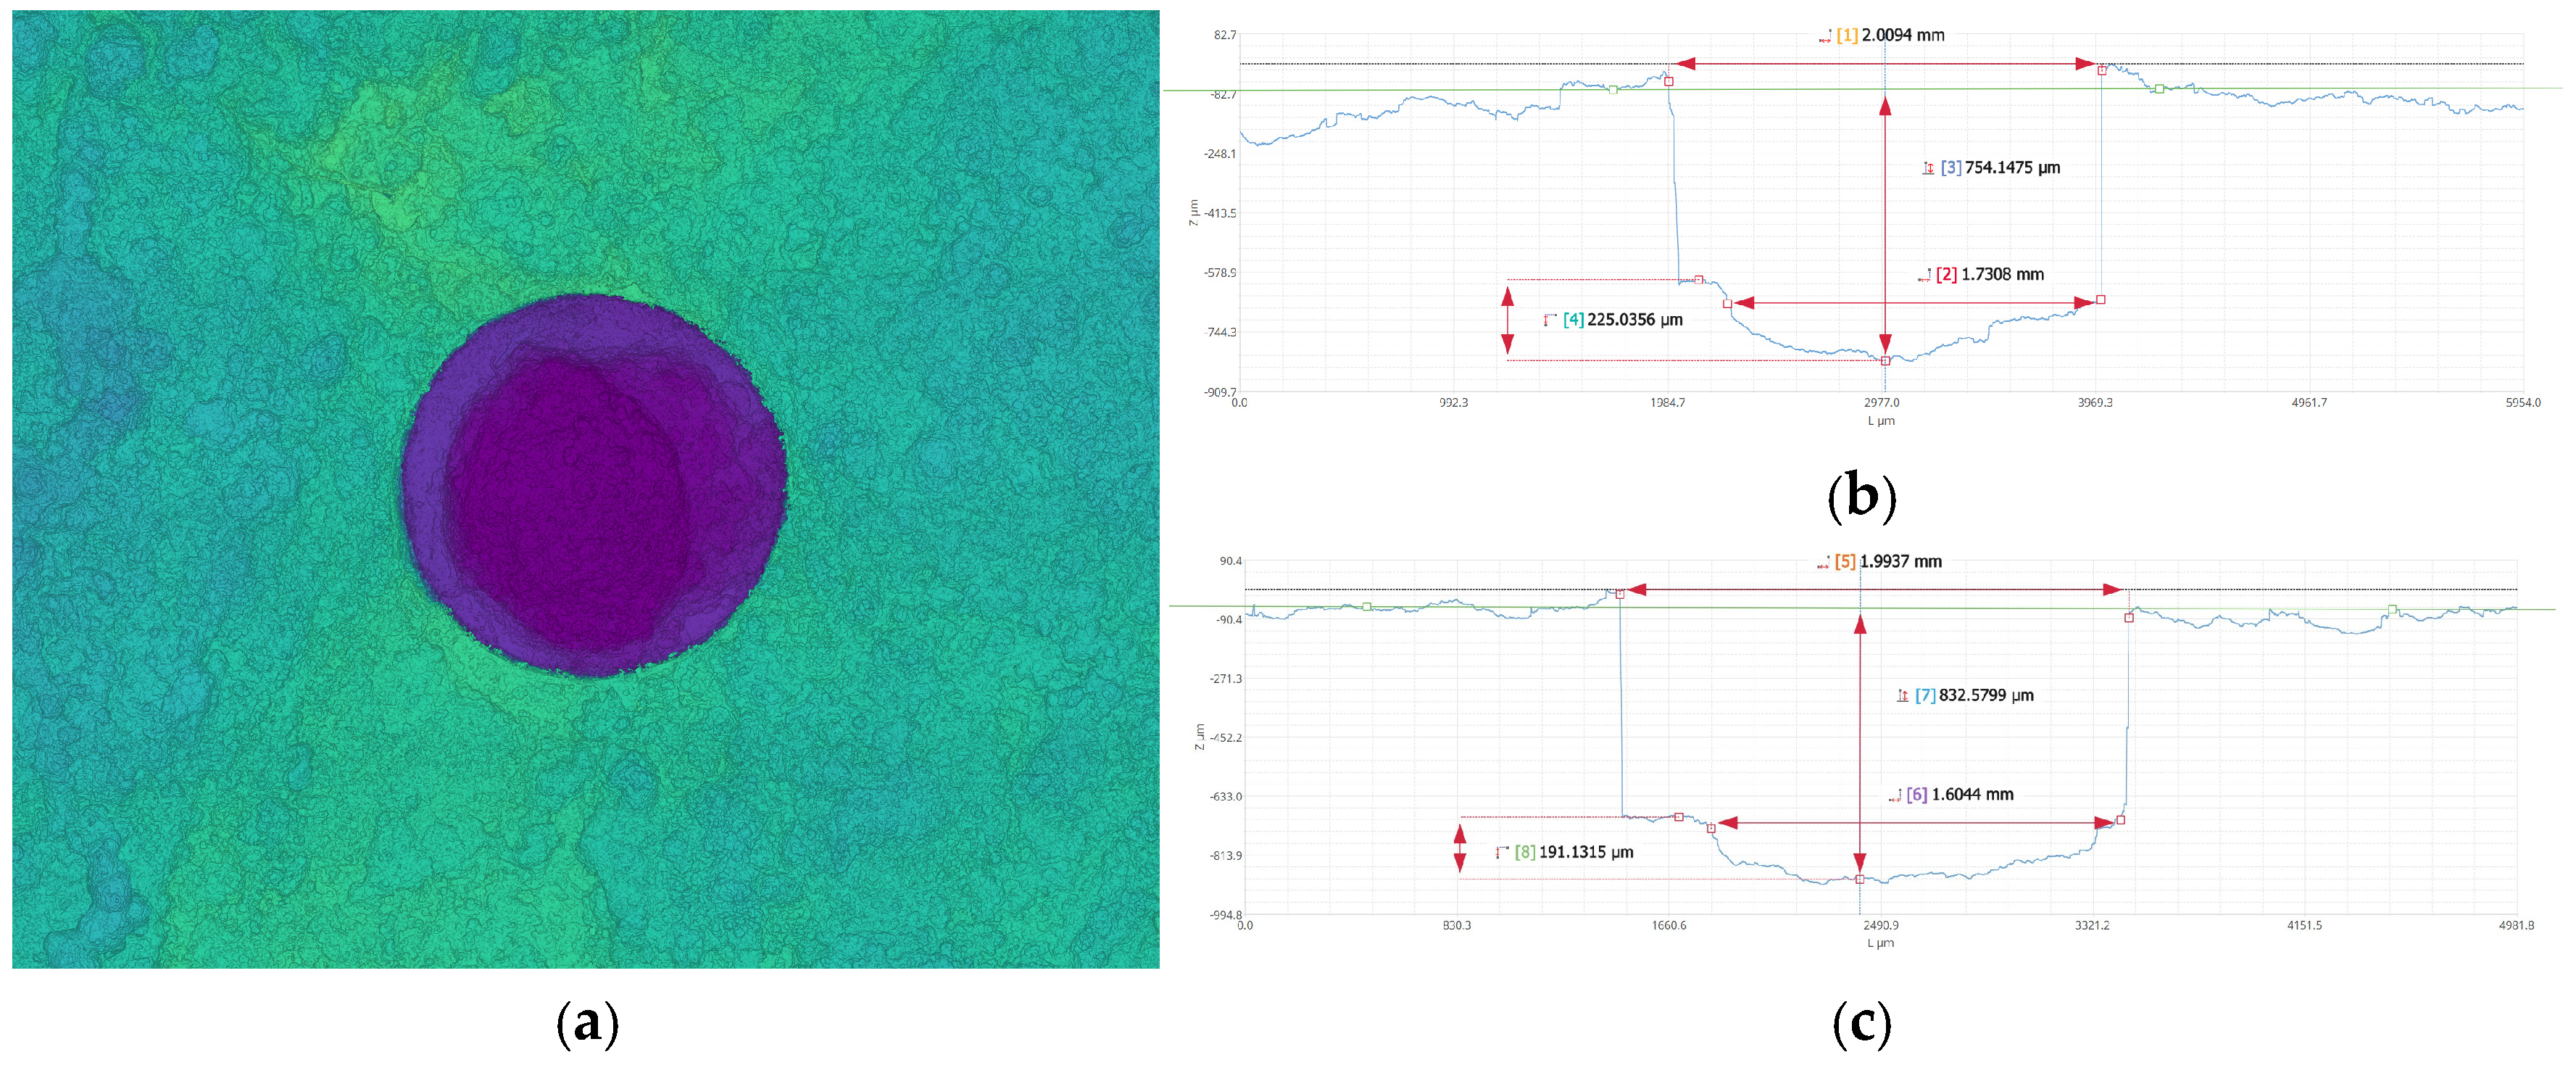Image resolution: width=2576 pixels, height=1068 pixels.
Task: Select the 225.0356 µm step label
Action: [1635, 320]
